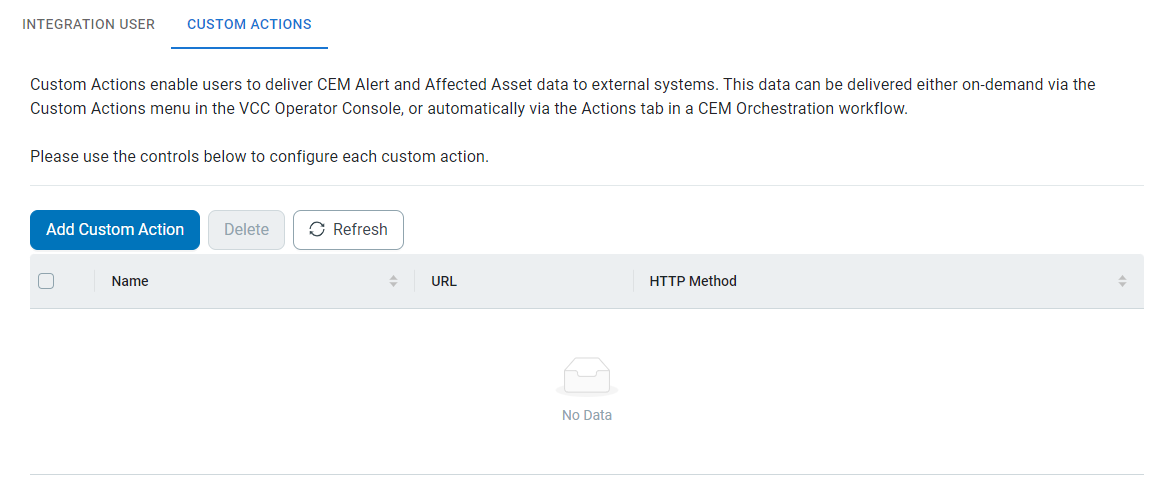Select the Custom Actions tab
Screen dimensions: 1165x496
(249, 24)
